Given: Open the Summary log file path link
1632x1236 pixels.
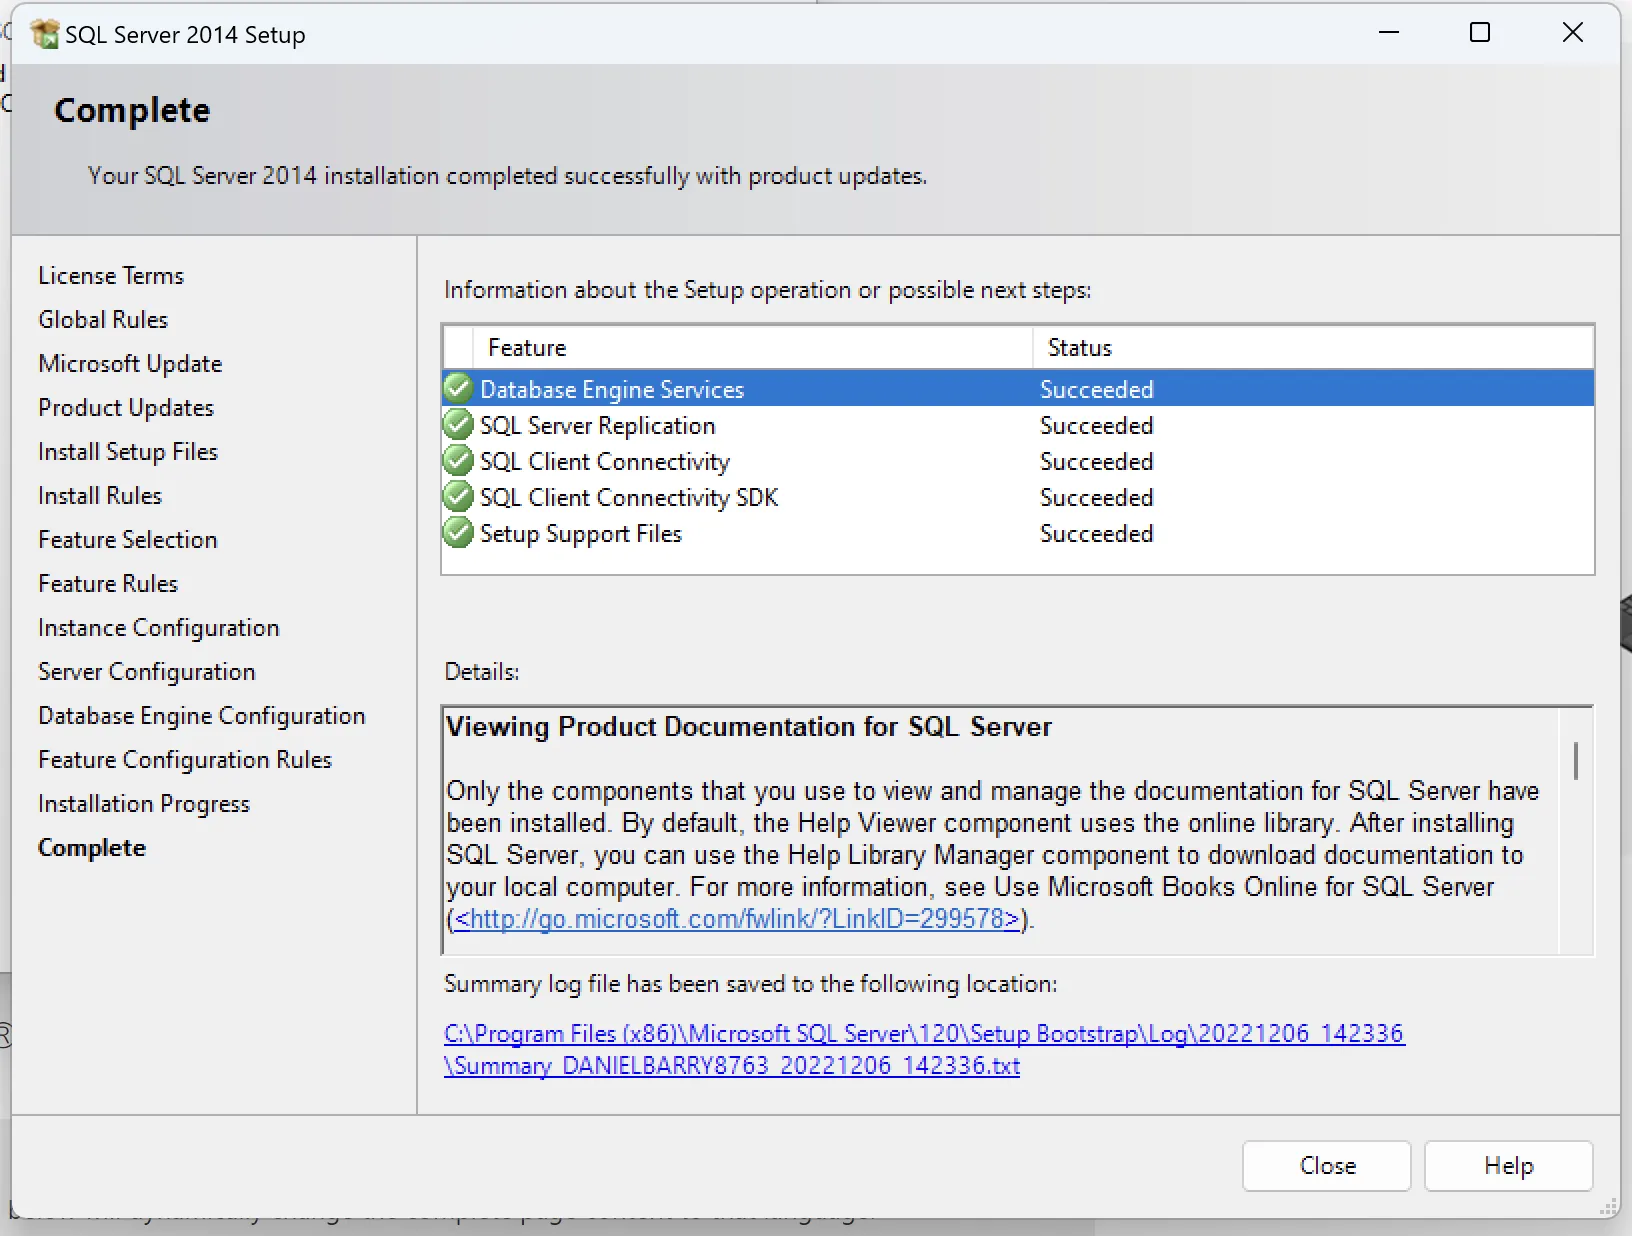Looking at the screenshot, I should tap(924, 1049).
